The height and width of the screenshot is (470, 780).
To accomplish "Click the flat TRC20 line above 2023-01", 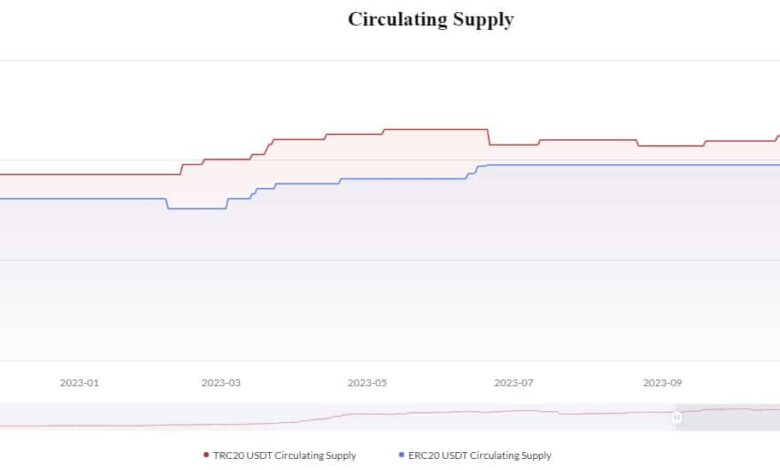I will [79, 174].
